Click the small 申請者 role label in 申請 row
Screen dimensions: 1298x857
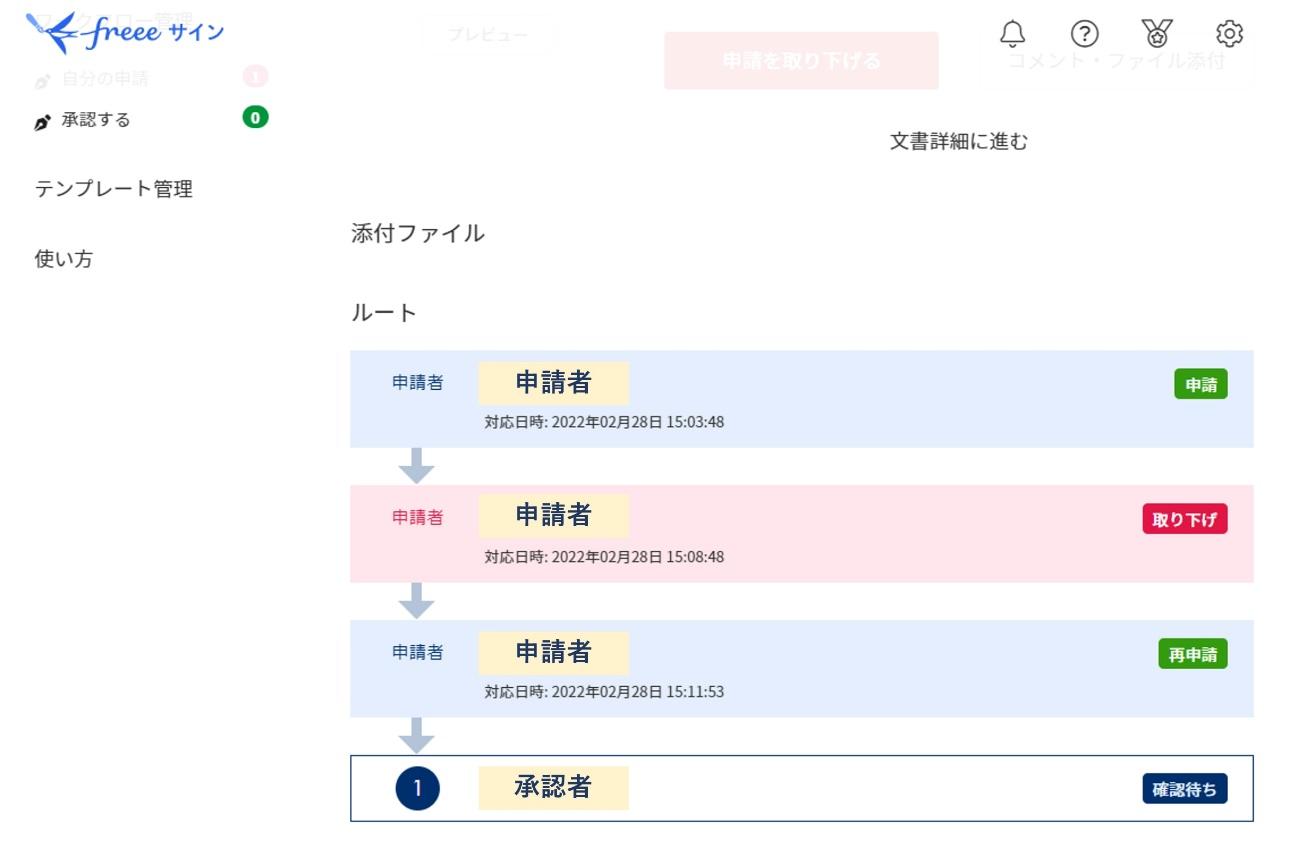(x=417, y=383)
